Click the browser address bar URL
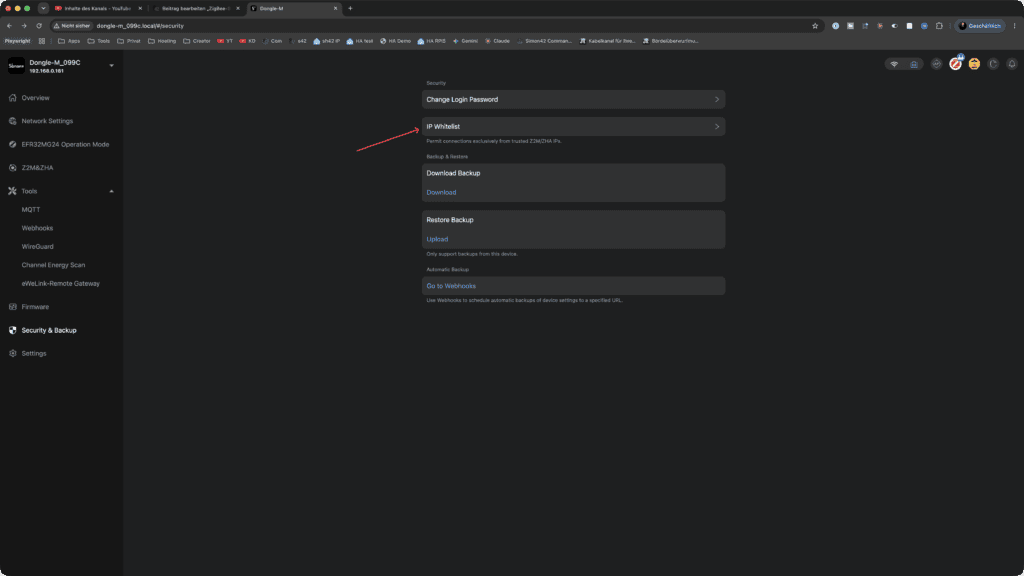Screen dimensions: 1024x576 [140, 26]
